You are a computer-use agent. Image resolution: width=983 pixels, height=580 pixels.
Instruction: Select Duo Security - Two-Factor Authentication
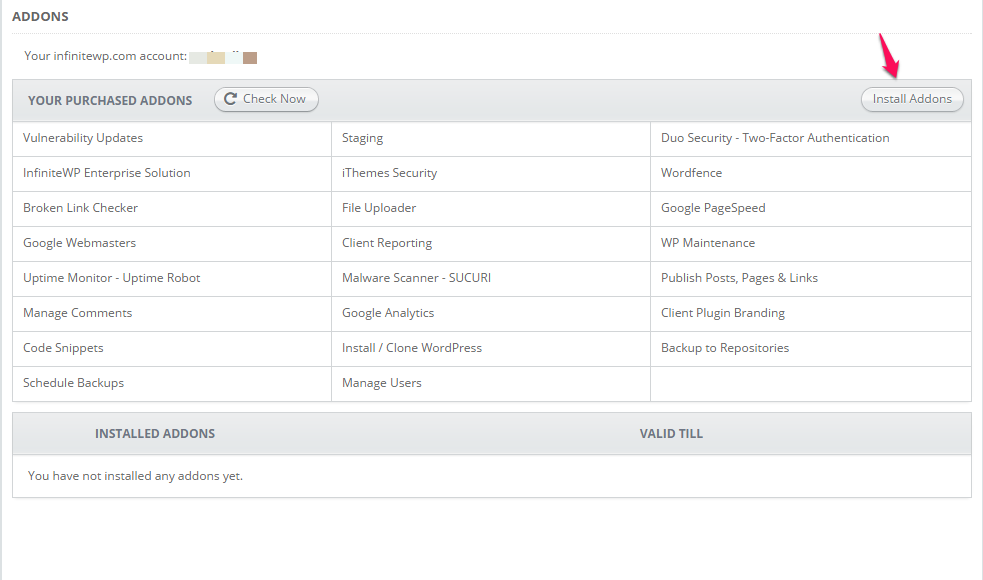point(775,138)
